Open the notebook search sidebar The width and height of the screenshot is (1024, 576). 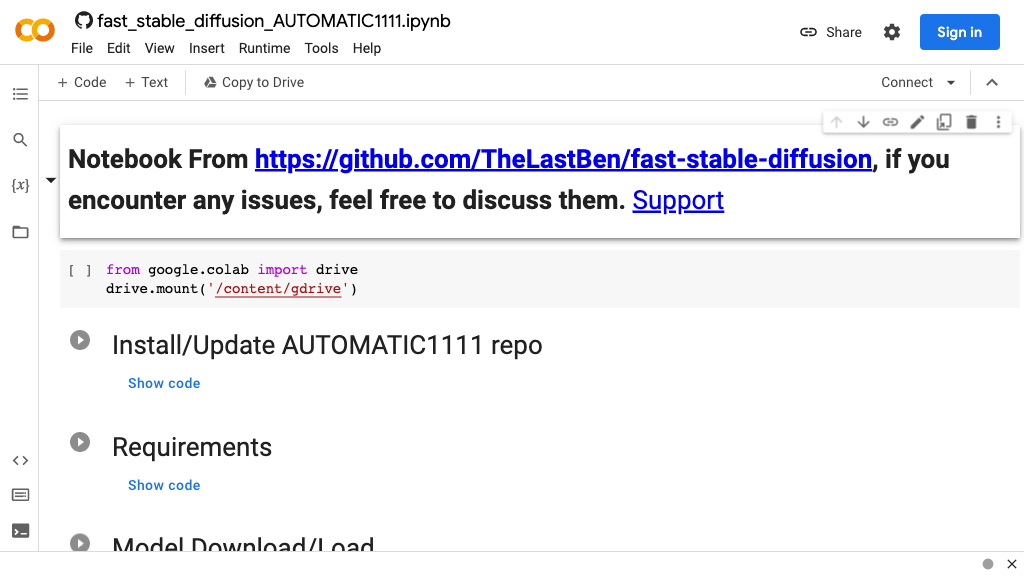pos(20,140)
